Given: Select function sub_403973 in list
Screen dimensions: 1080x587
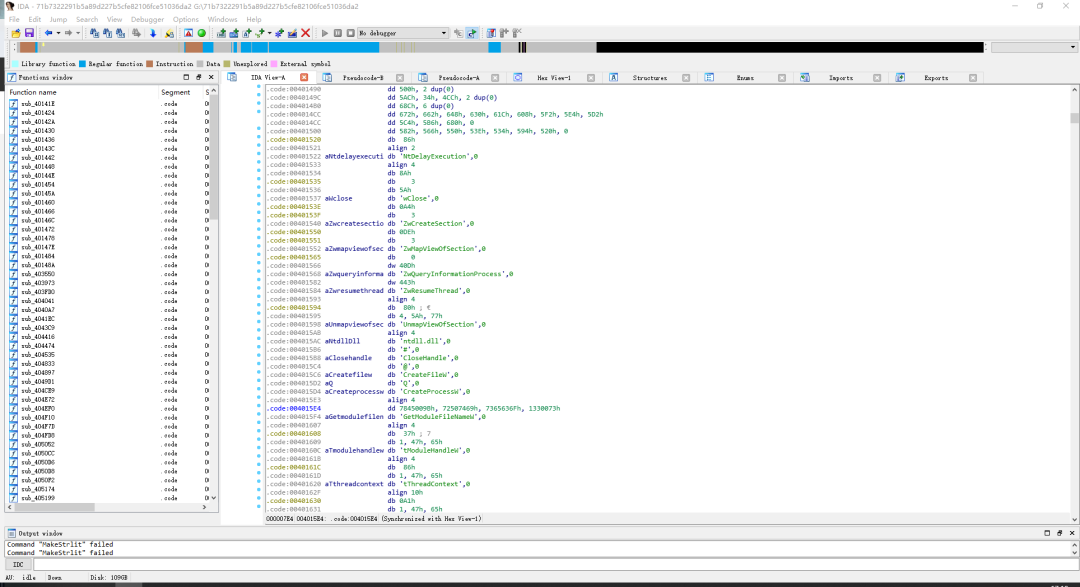Looking at the screenshot, I should point(38,283).
